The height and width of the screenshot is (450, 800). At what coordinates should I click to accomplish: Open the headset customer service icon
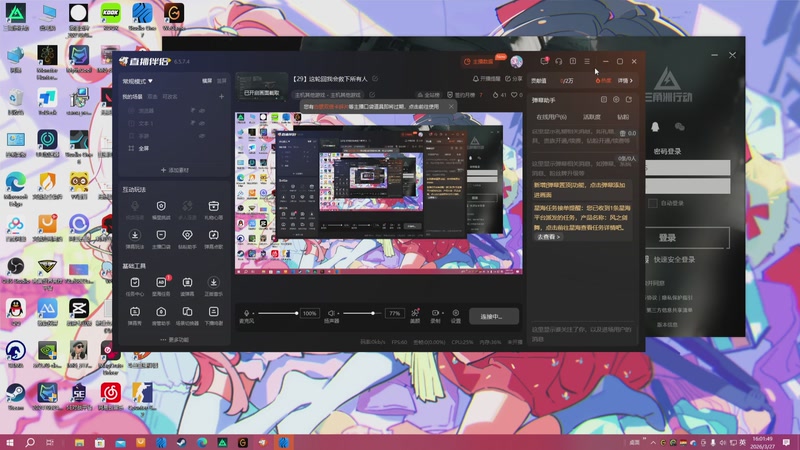click(559, 61)
